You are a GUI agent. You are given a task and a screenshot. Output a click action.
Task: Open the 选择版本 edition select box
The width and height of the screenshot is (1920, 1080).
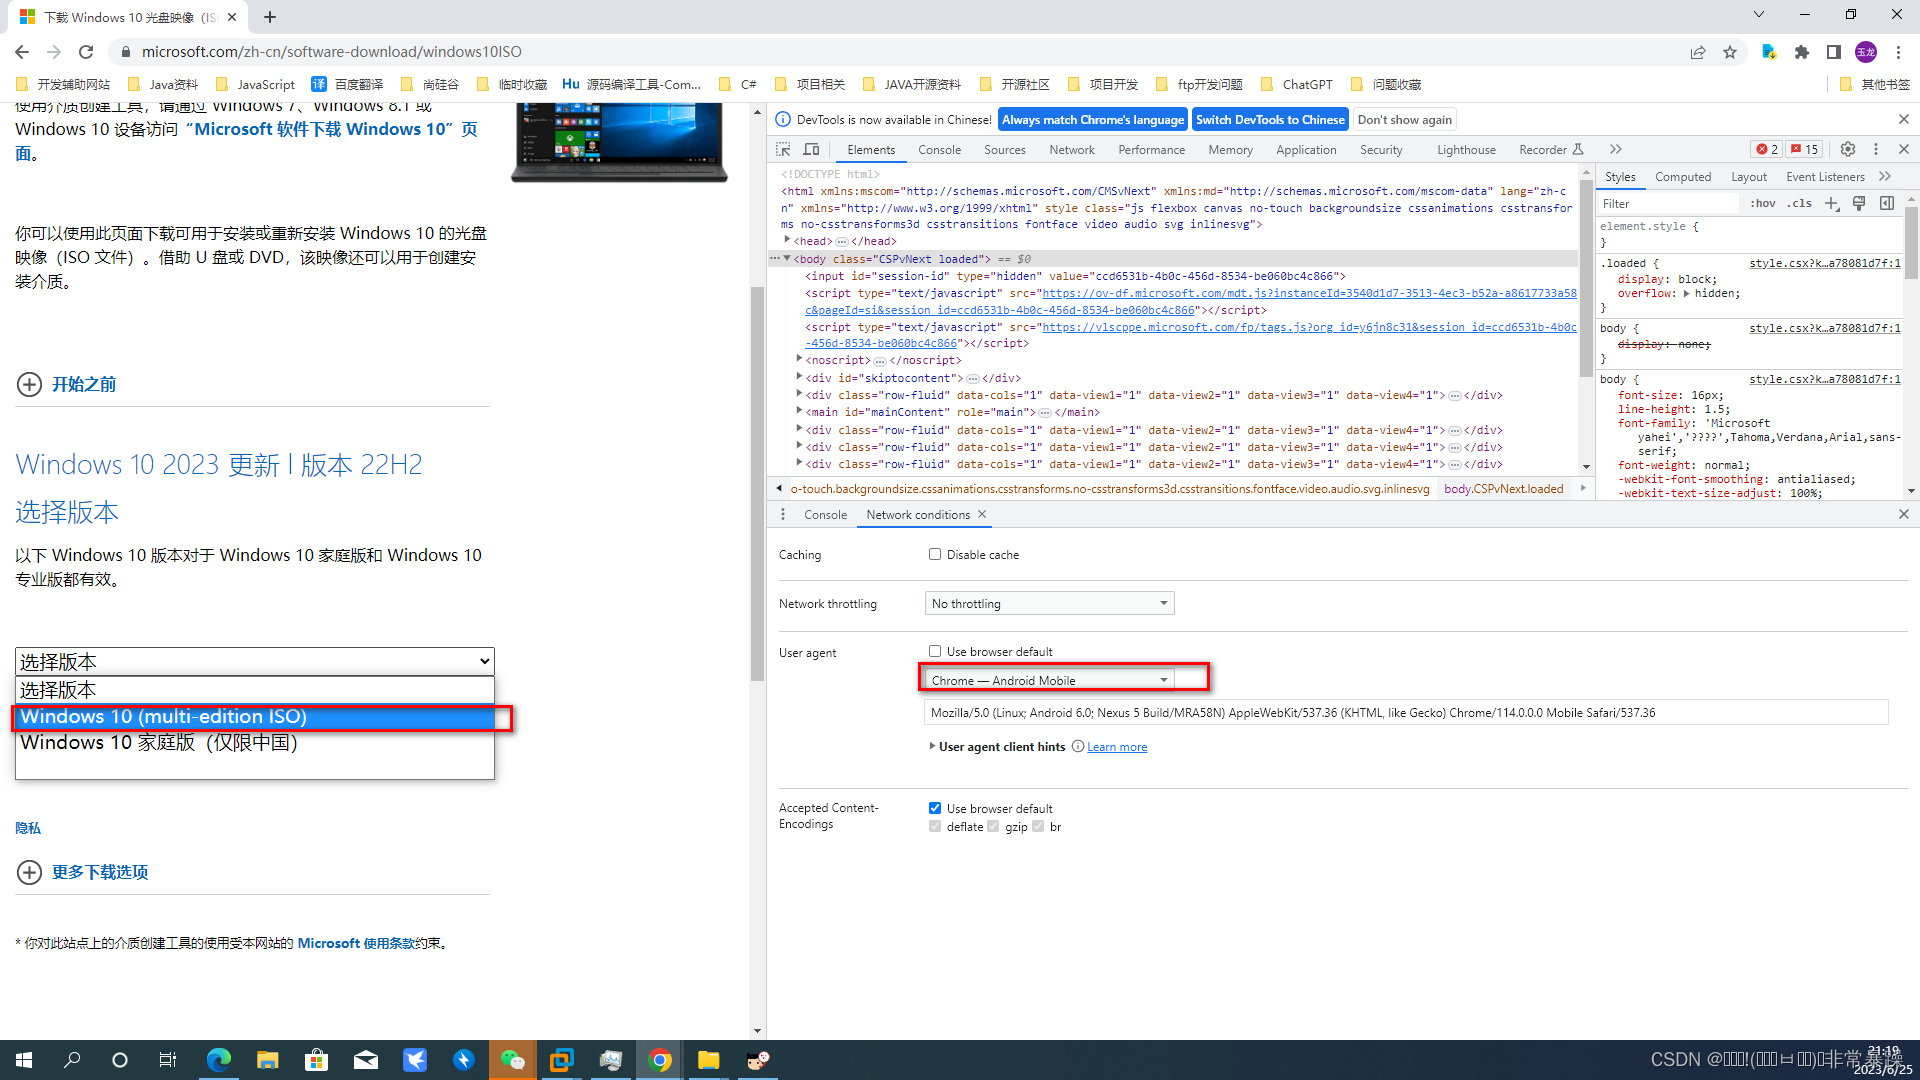[x=255, y=661]
